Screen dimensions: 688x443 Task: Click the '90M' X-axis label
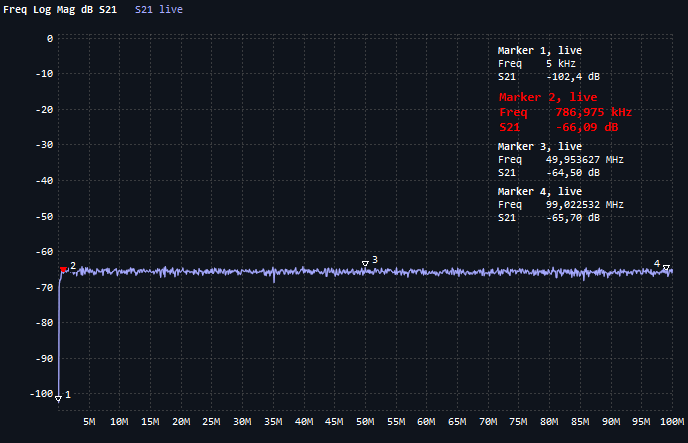click(611, 422)
